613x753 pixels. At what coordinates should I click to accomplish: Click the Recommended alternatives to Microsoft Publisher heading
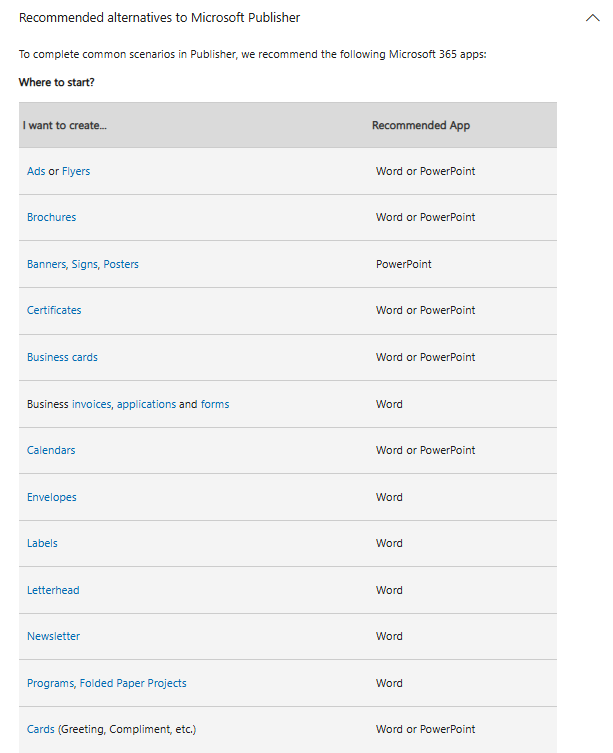159,18
